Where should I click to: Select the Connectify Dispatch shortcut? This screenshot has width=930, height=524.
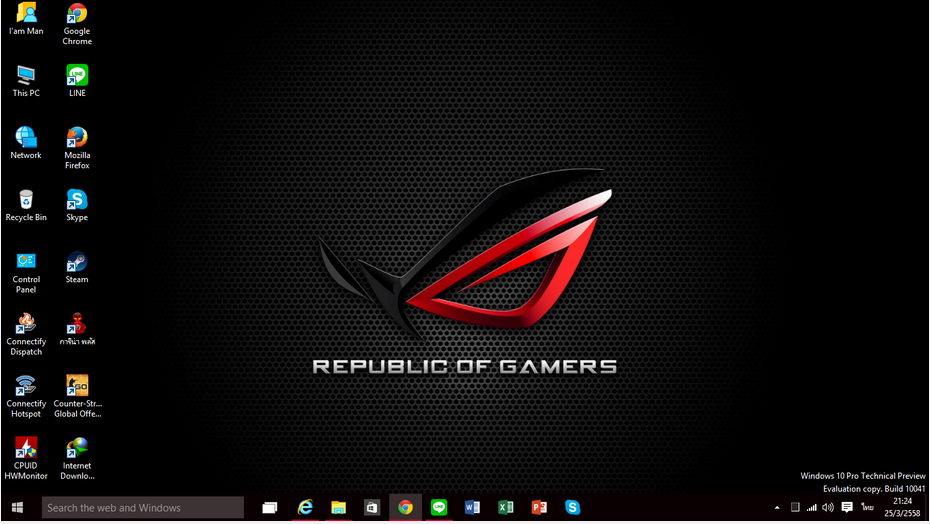point(26,335)
